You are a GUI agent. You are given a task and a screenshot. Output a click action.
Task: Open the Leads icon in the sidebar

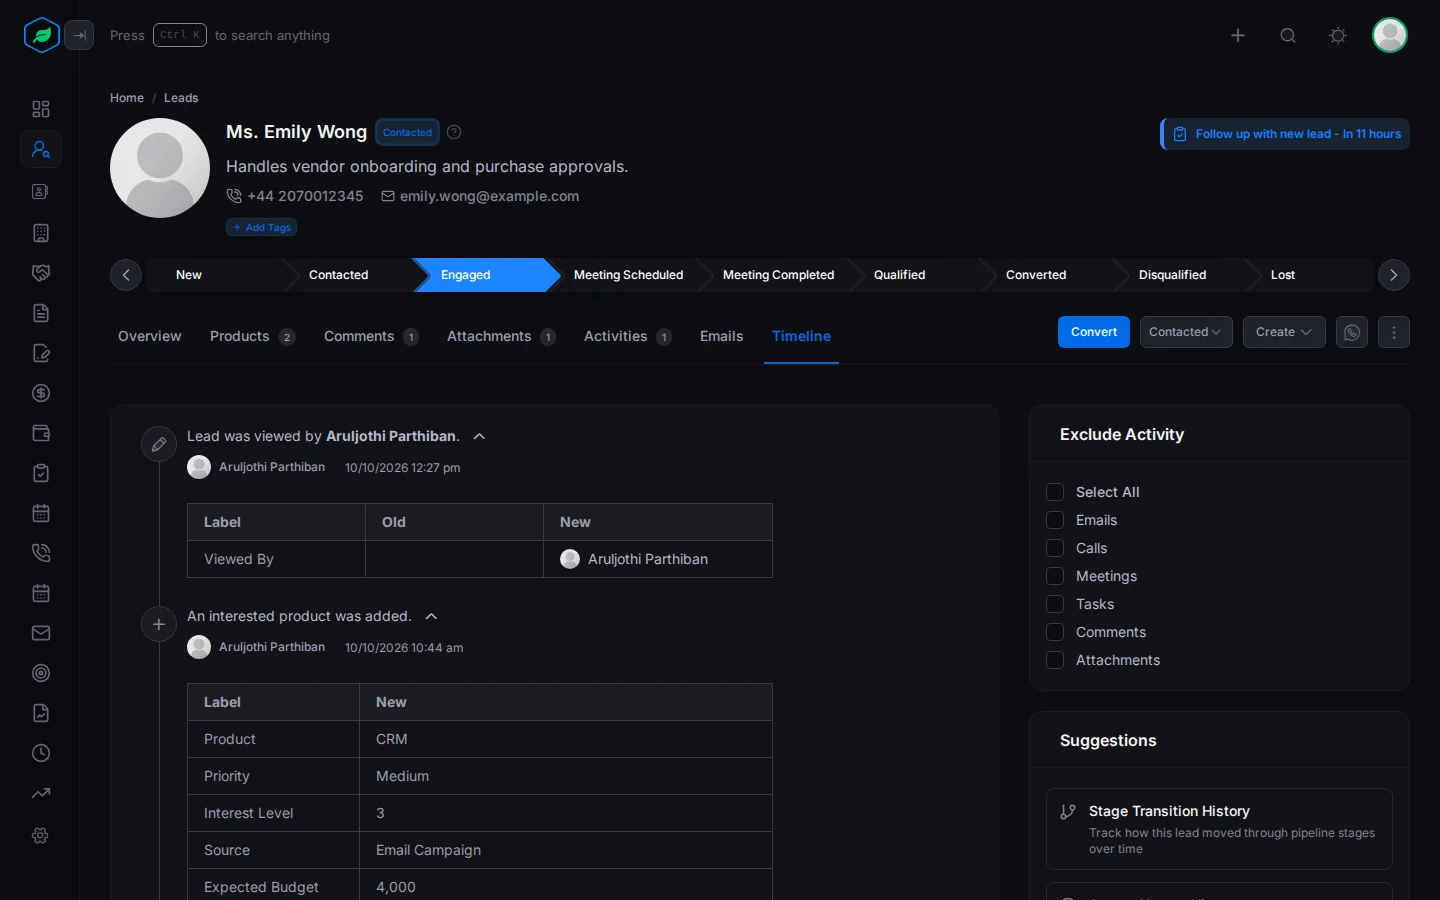(41, 150)
